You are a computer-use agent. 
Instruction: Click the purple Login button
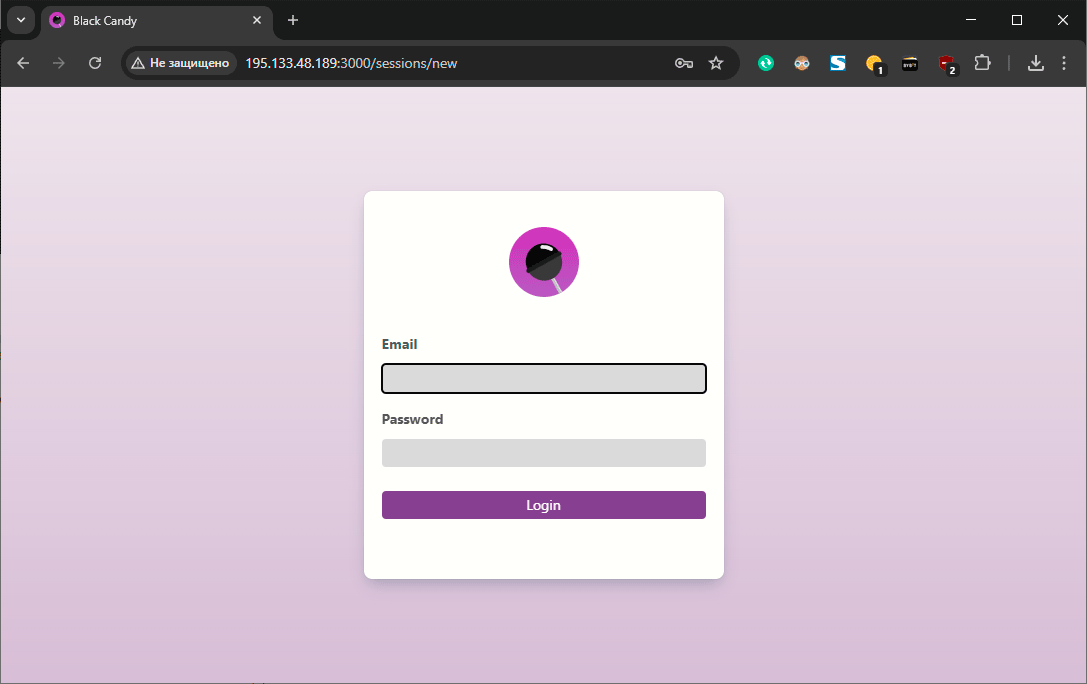point(544,505)
